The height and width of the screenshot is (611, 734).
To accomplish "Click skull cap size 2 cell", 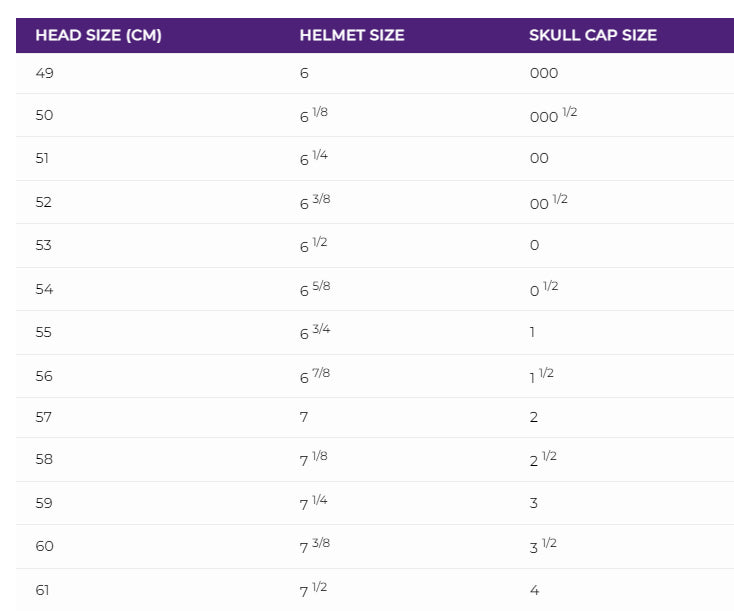I will coord(534,417).
